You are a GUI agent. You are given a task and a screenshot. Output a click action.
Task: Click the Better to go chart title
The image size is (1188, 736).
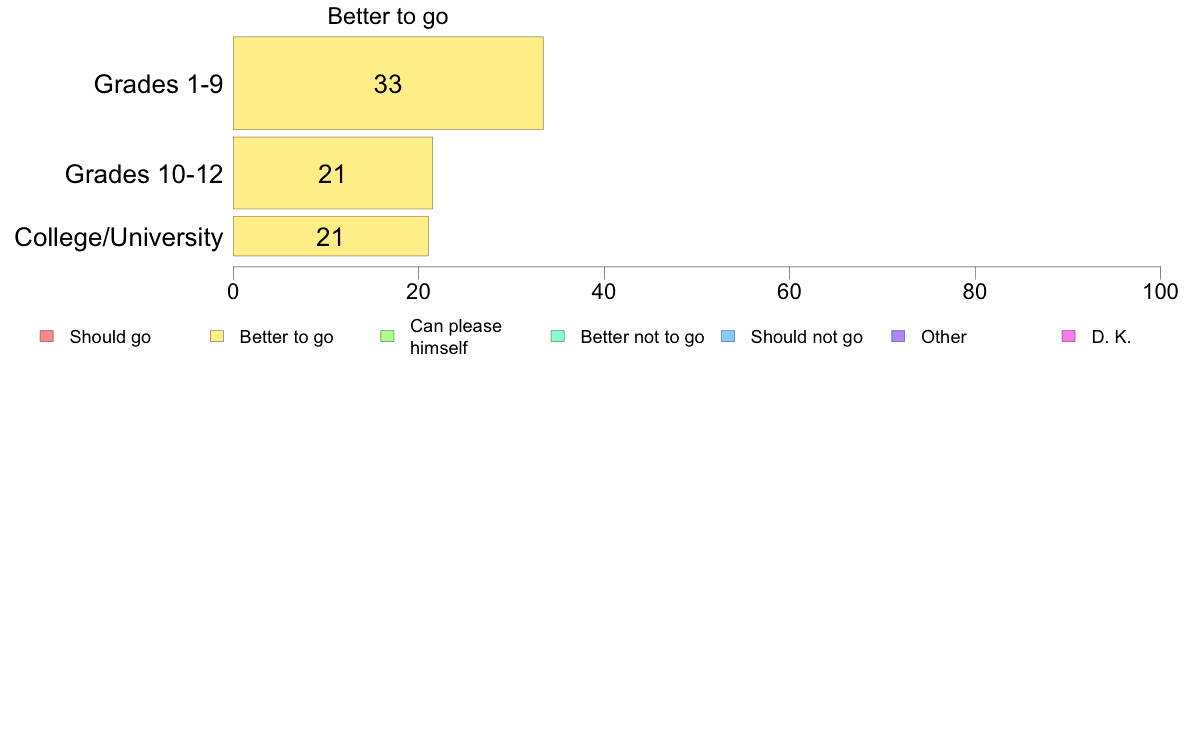tap(388, 16)
